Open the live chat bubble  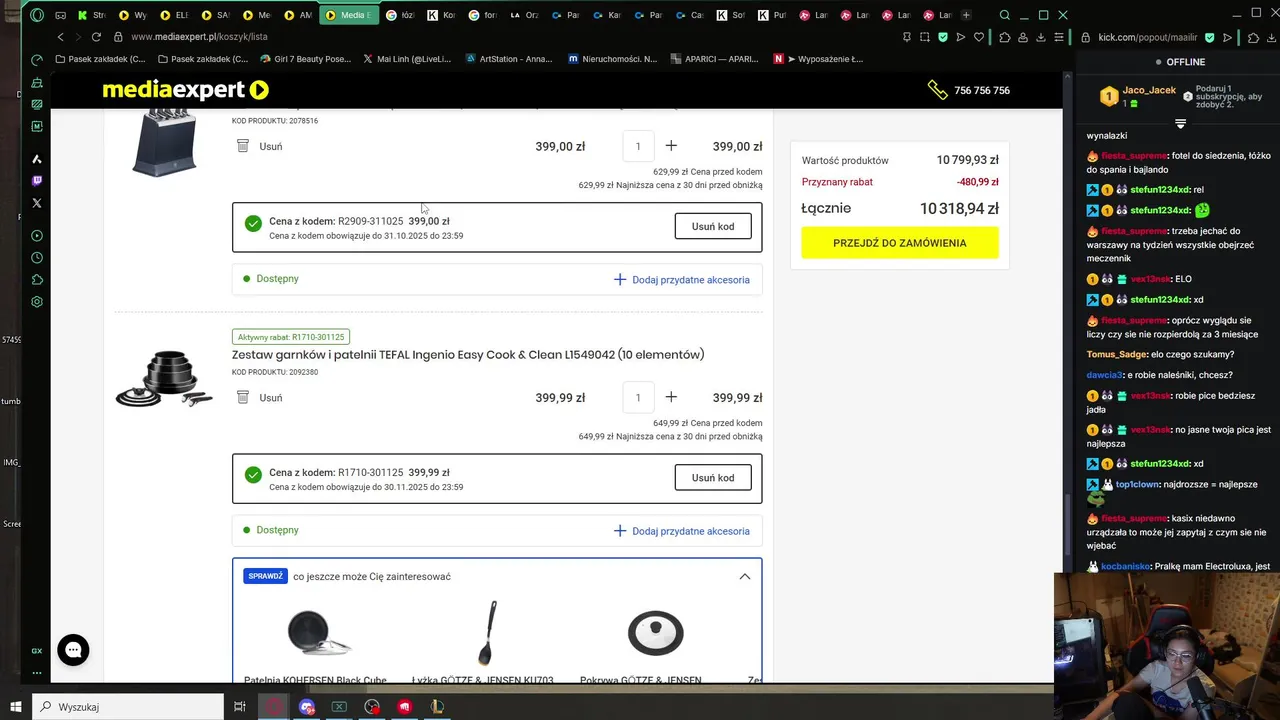(73, 650)
